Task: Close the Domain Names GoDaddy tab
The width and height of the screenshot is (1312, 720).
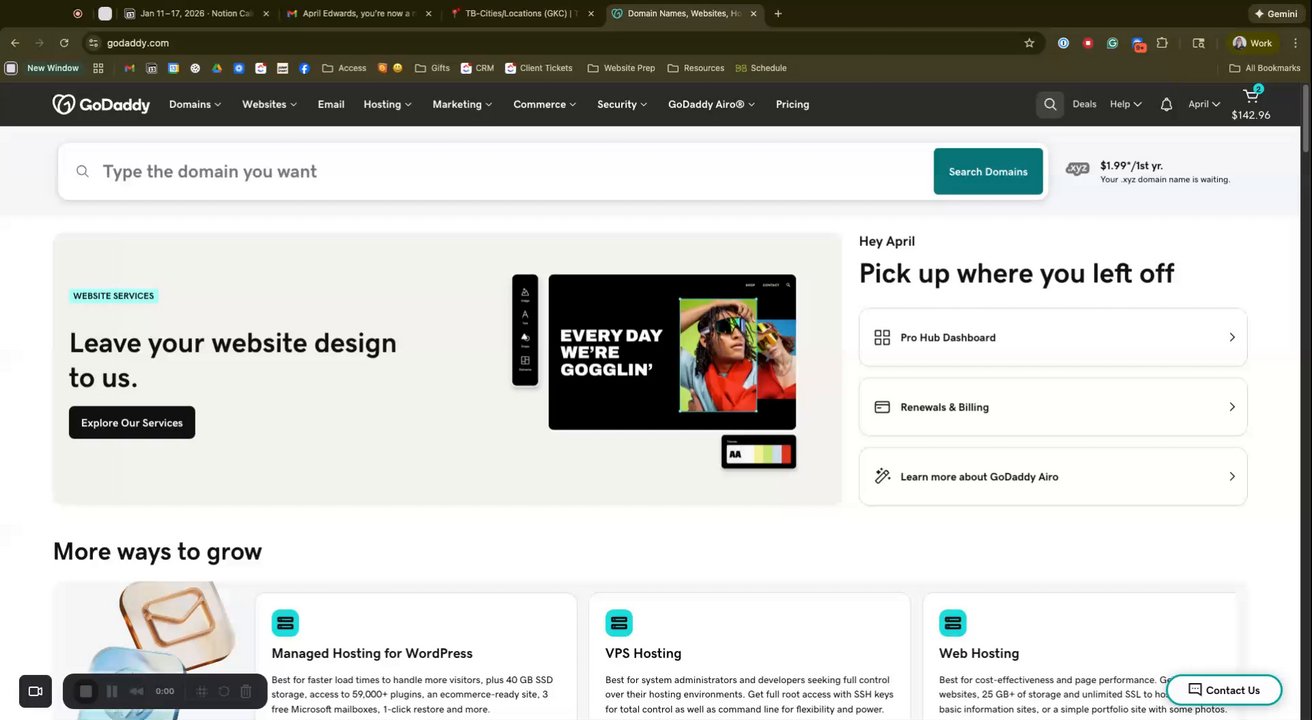Action: click(753, 14)
